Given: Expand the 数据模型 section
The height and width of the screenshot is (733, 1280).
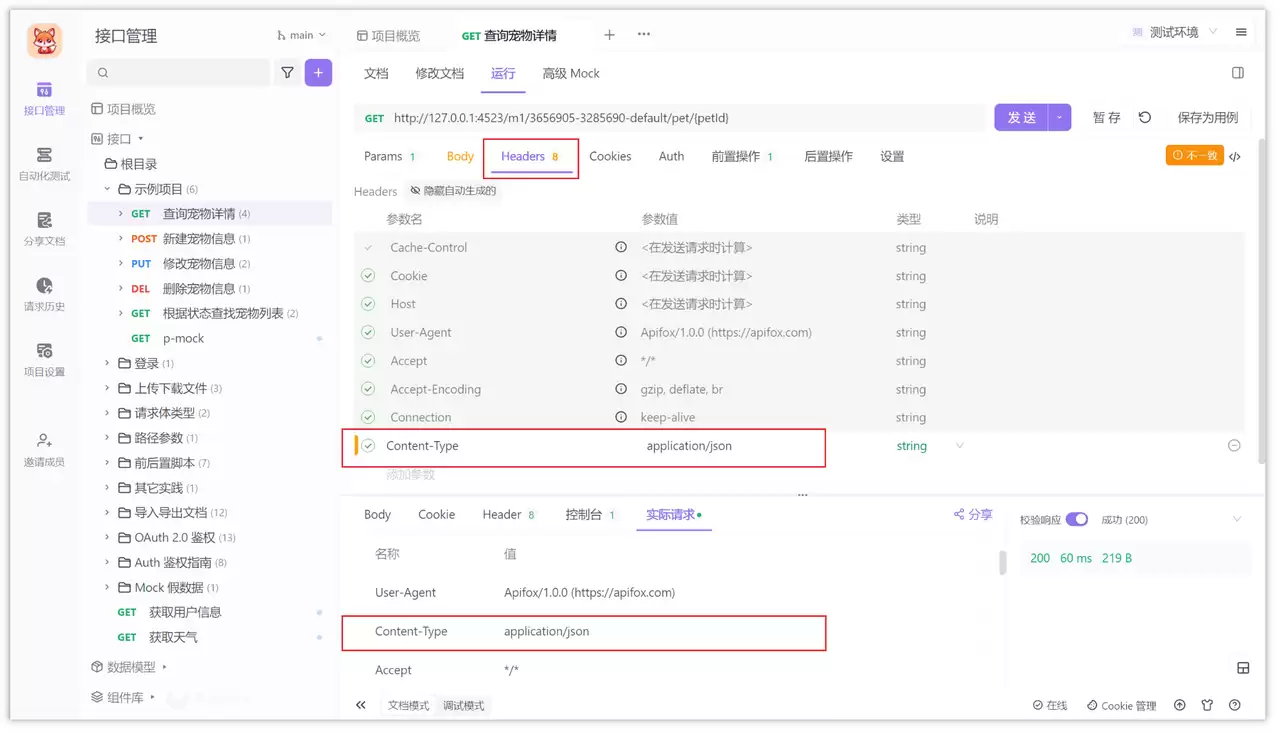Looking at the screenshot, I should point(164,667).
